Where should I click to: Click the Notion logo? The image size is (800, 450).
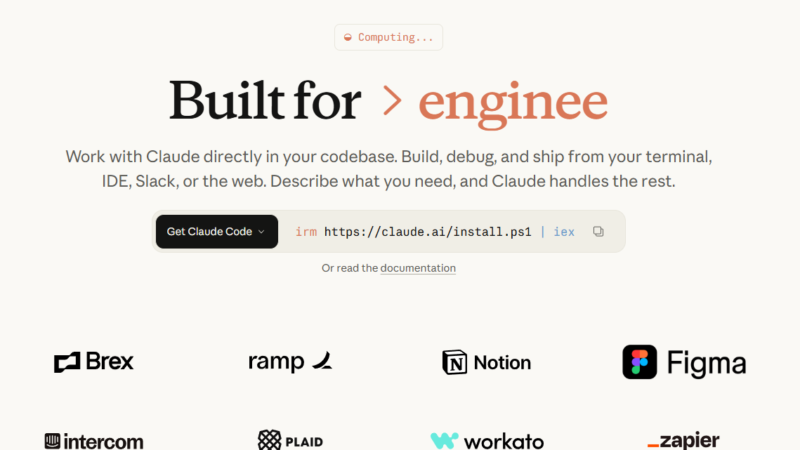click(x=486, y=362)
